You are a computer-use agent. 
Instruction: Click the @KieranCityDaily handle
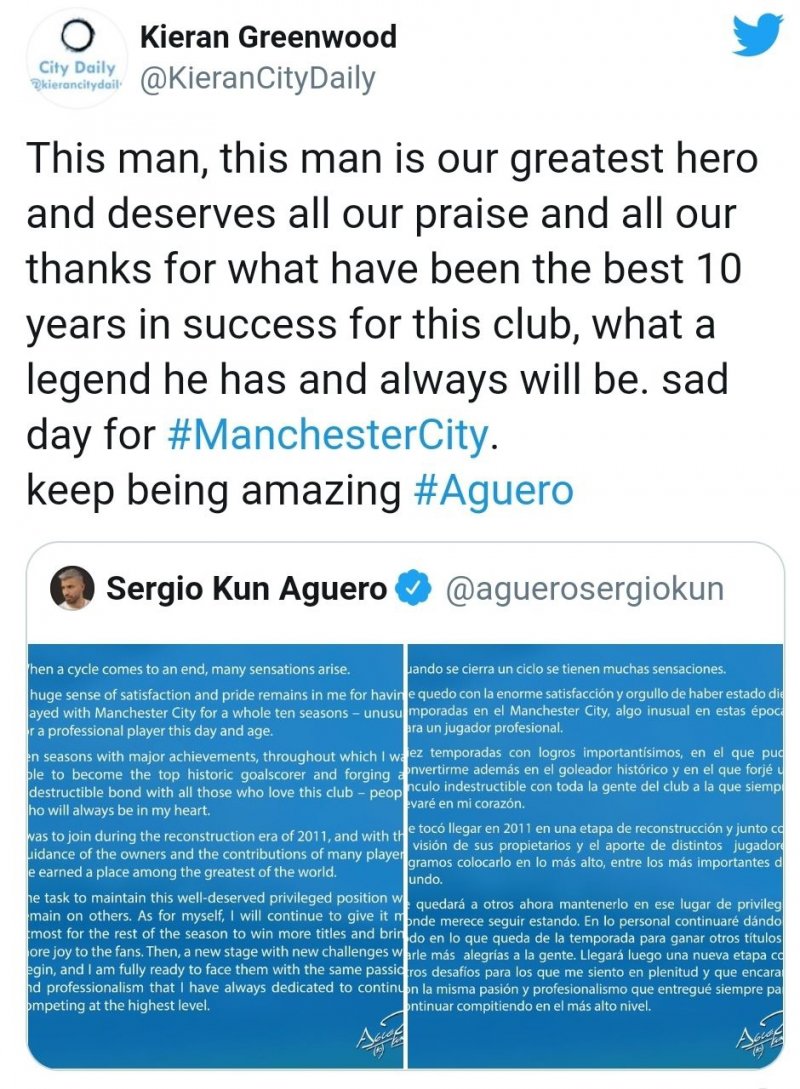point(257,80)
